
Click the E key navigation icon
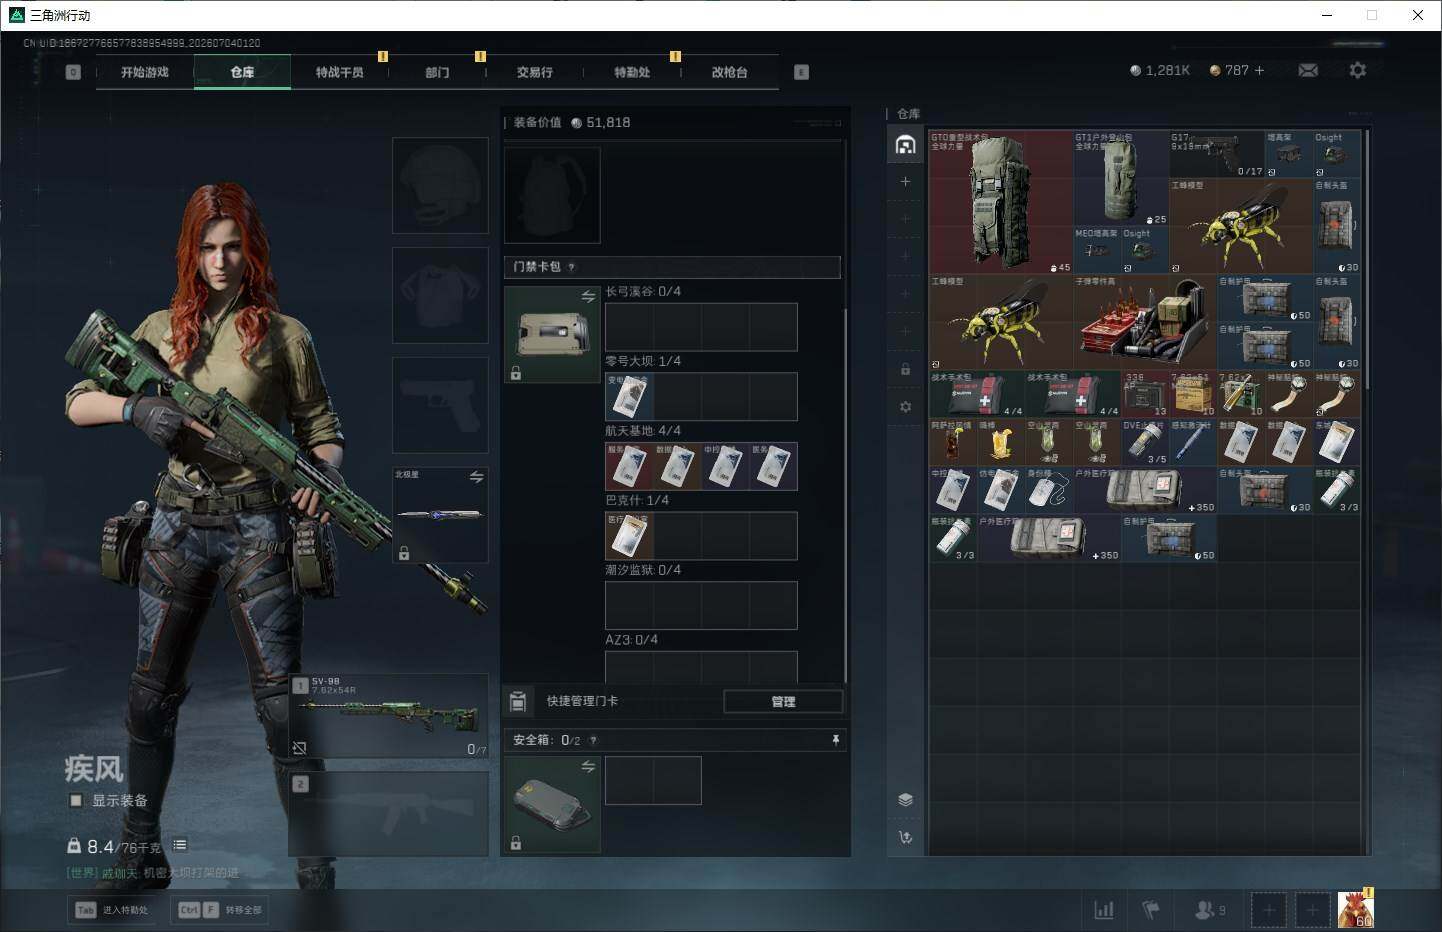point(801,72)
